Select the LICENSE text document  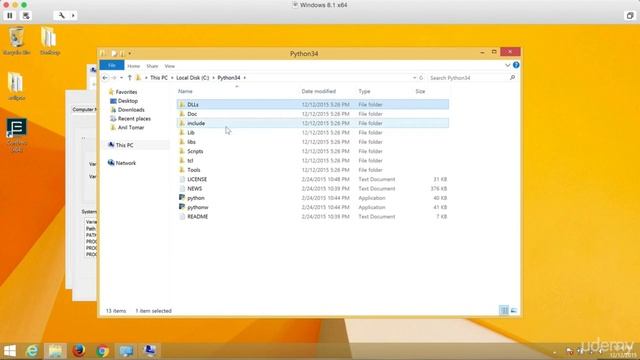point(313,180)
